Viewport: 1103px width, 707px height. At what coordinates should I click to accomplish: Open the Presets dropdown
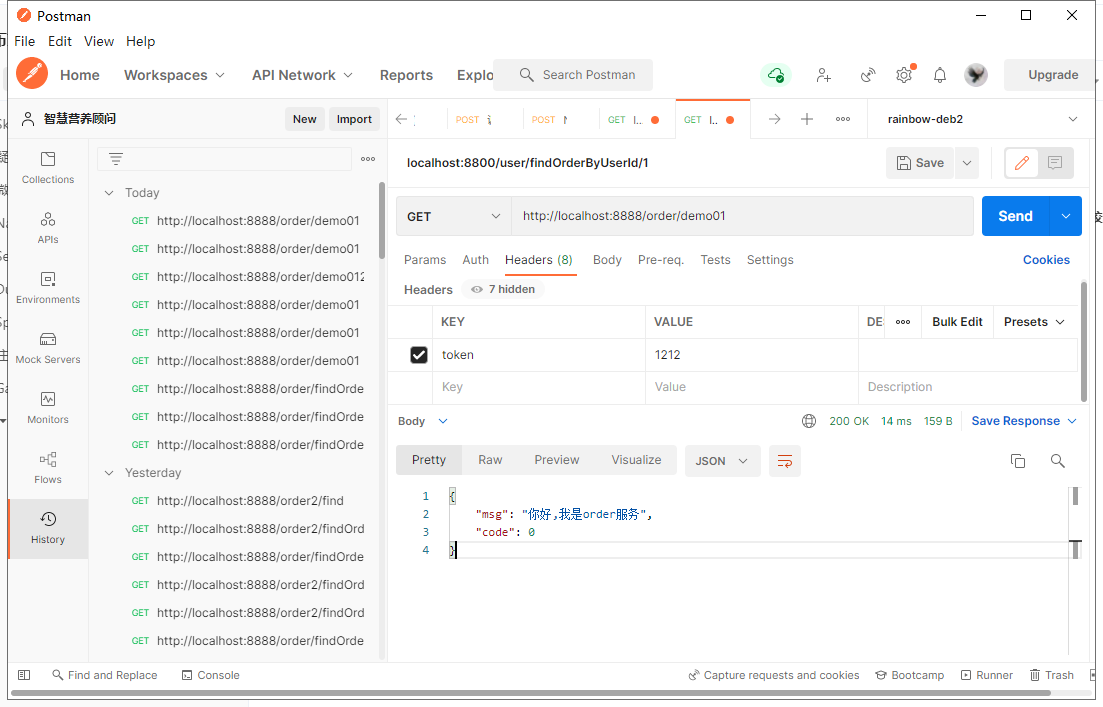coord(1034,321)
